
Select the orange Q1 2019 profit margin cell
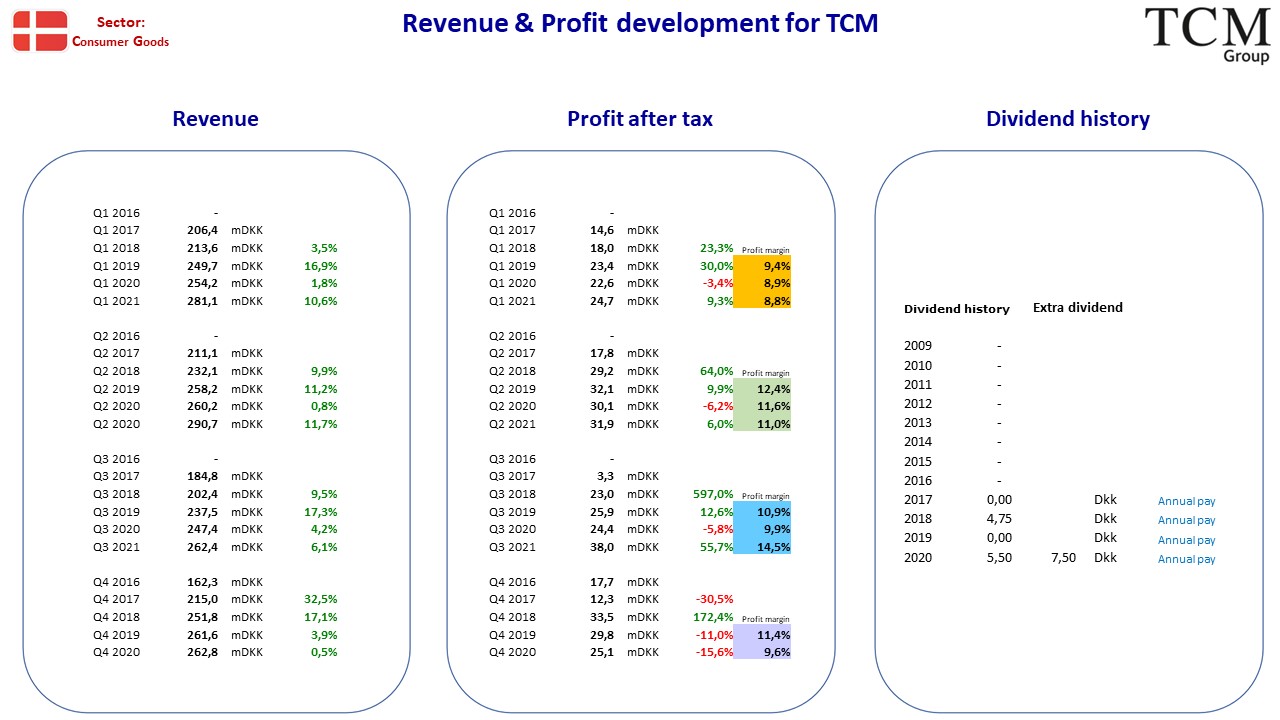(762, 266)
